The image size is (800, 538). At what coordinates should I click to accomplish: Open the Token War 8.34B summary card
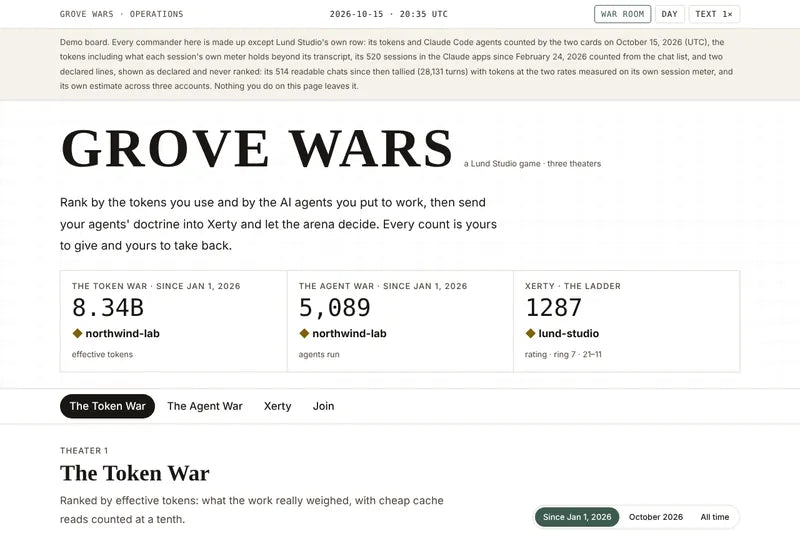[173, 321]
